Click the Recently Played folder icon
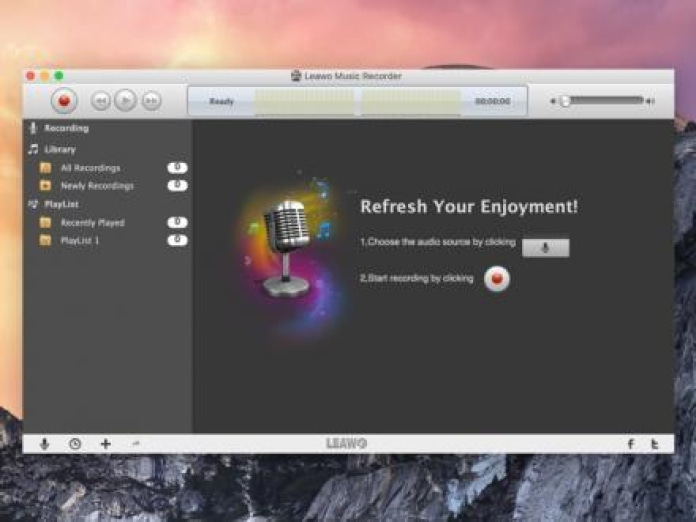Screen dimensions: 696x522 coord(45,222)
